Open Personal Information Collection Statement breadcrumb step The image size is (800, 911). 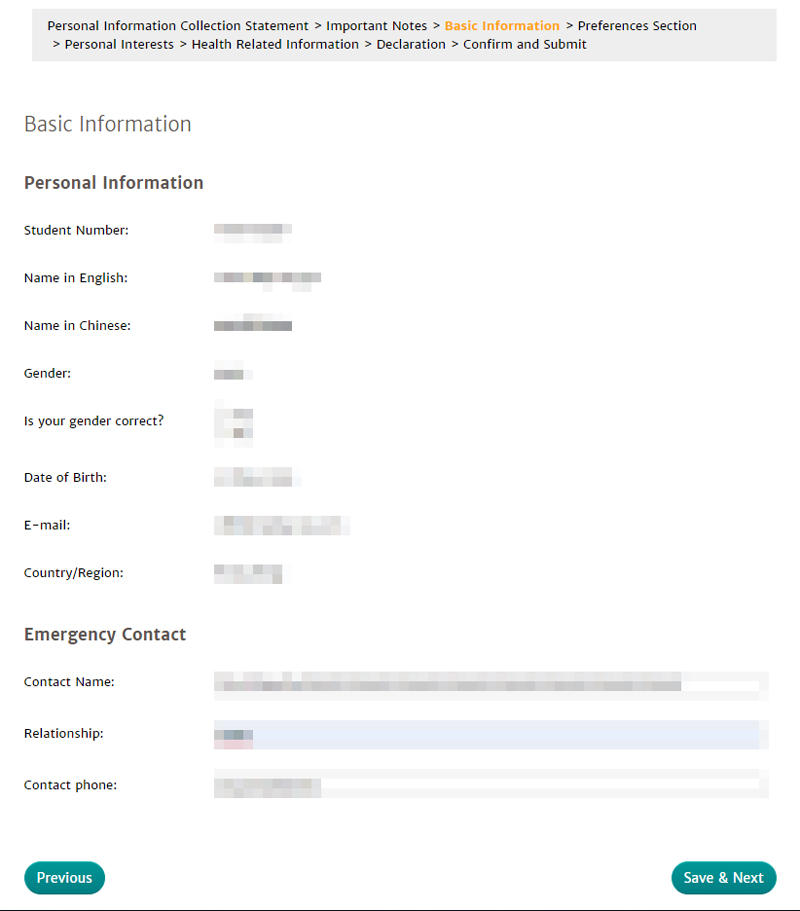pos(178,26)
